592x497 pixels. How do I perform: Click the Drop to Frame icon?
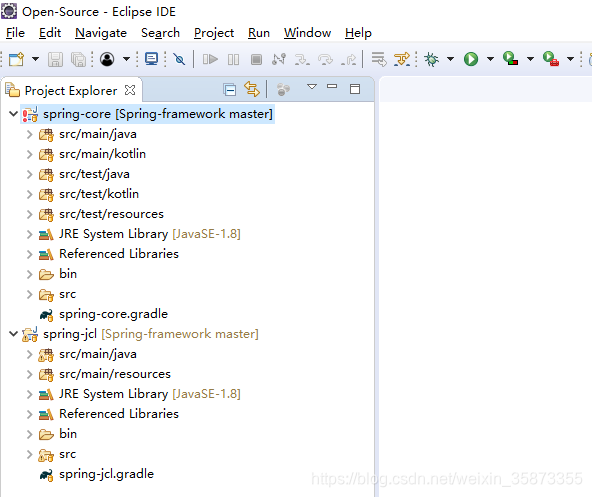(x=379, y=59)
